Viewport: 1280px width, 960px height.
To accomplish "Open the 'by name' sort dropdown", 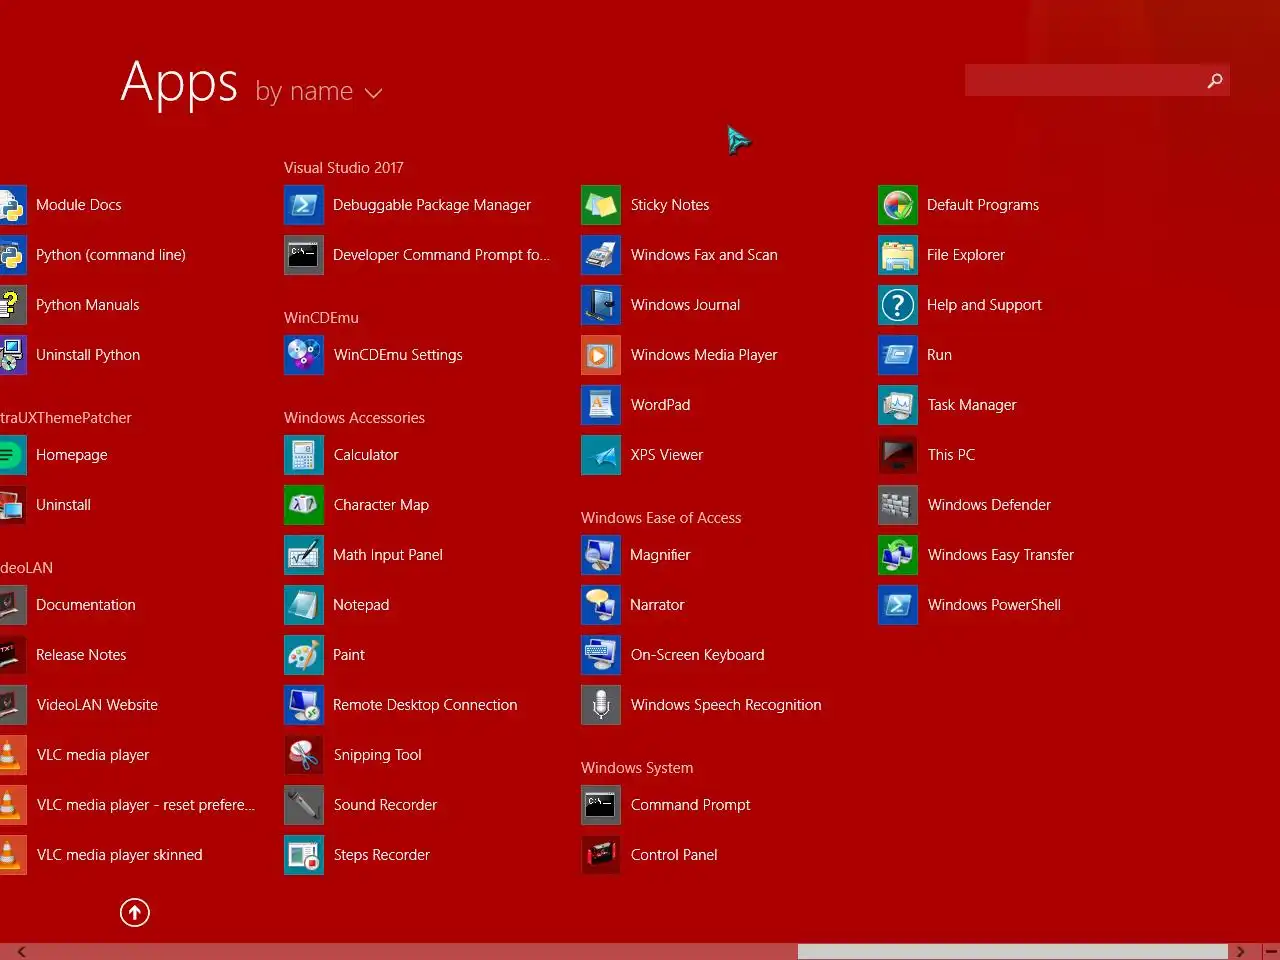I will tap(319, 92).
